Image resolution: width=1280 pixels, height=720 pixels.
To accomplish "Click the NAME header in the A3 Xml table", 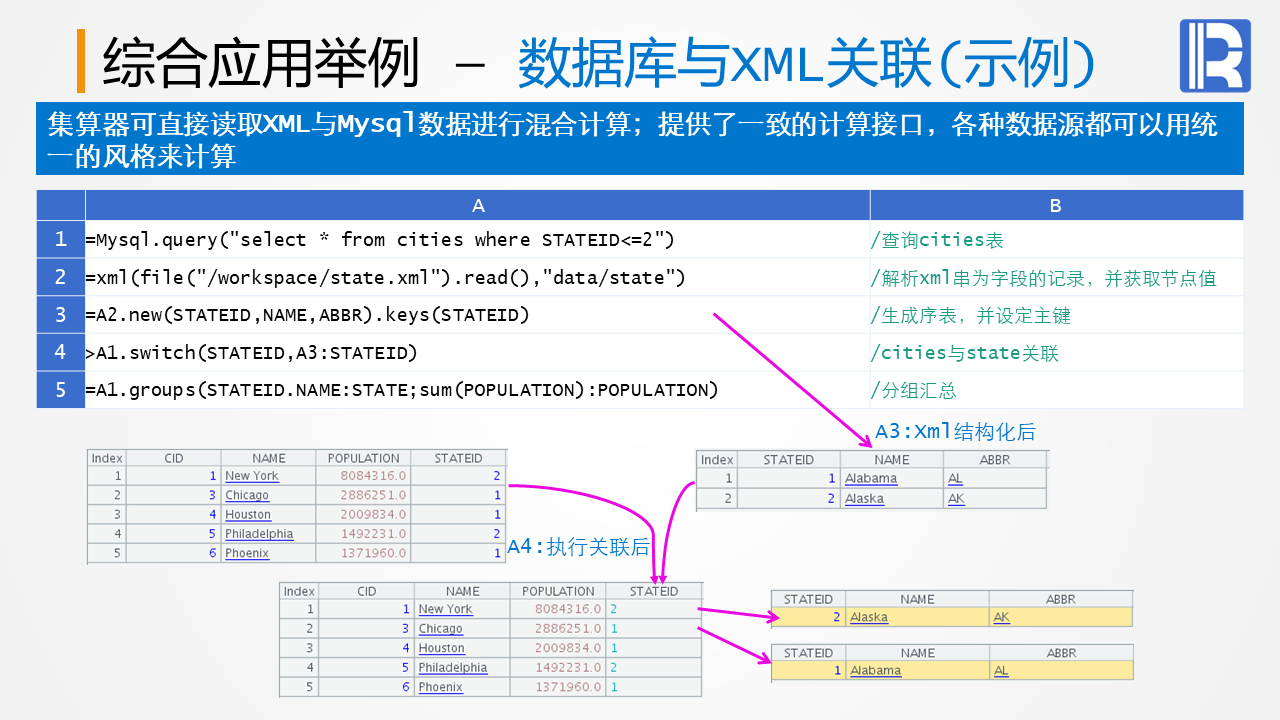I will click(x=891, y=460).
